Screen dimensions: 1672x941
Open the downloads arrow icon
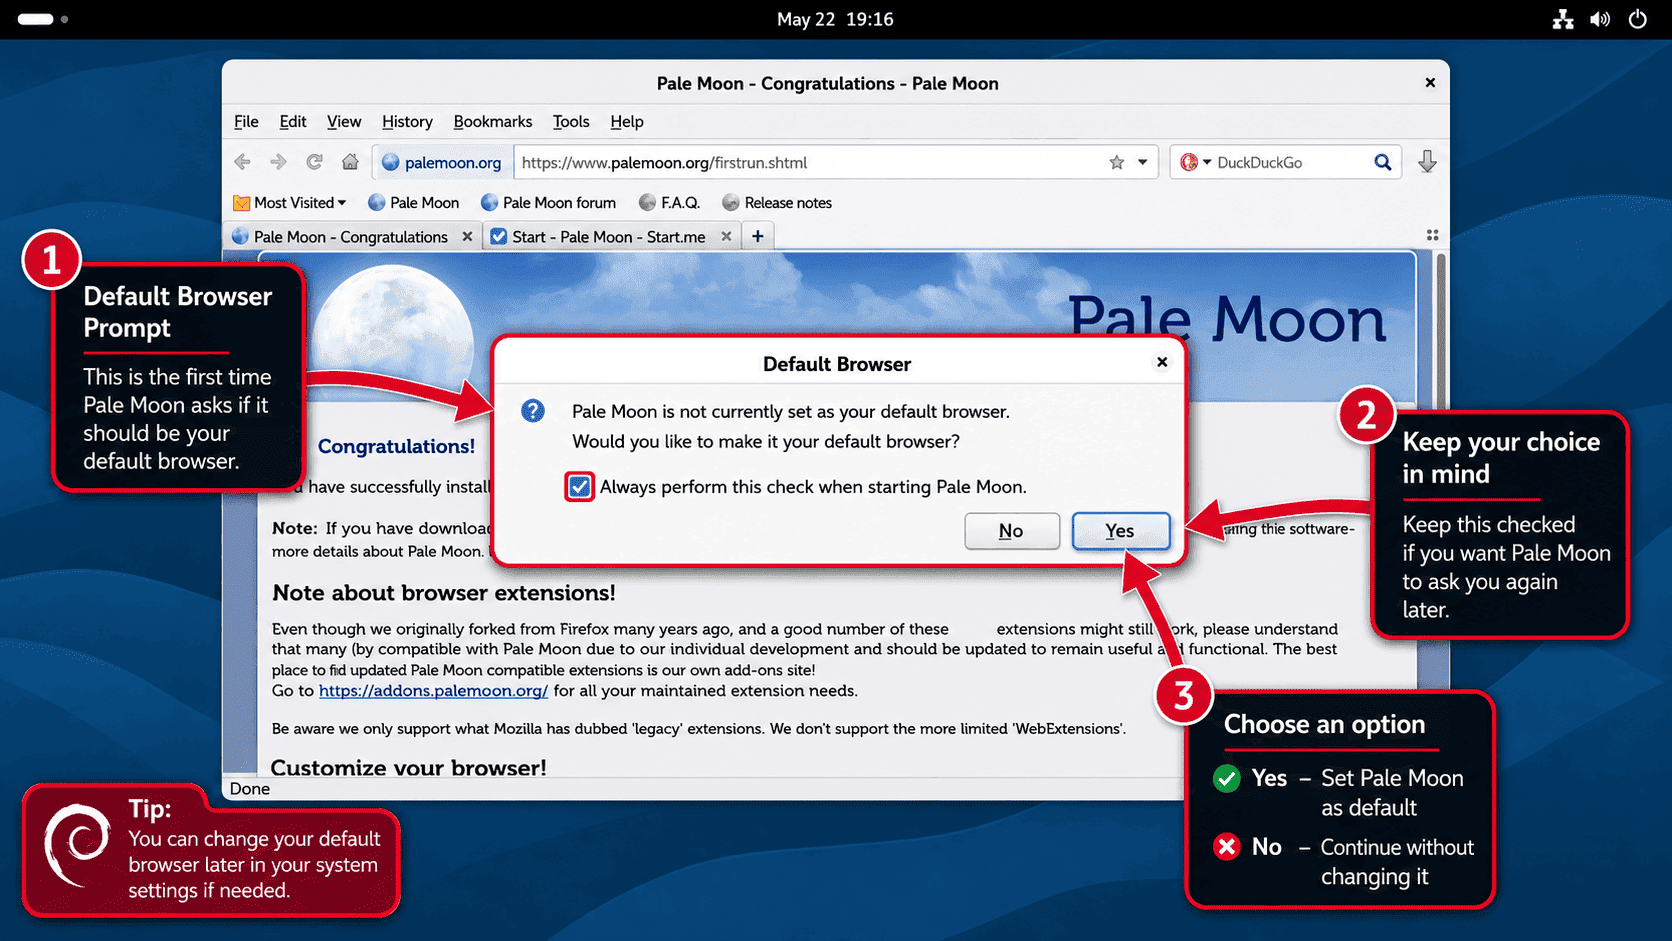[1427, 161]
